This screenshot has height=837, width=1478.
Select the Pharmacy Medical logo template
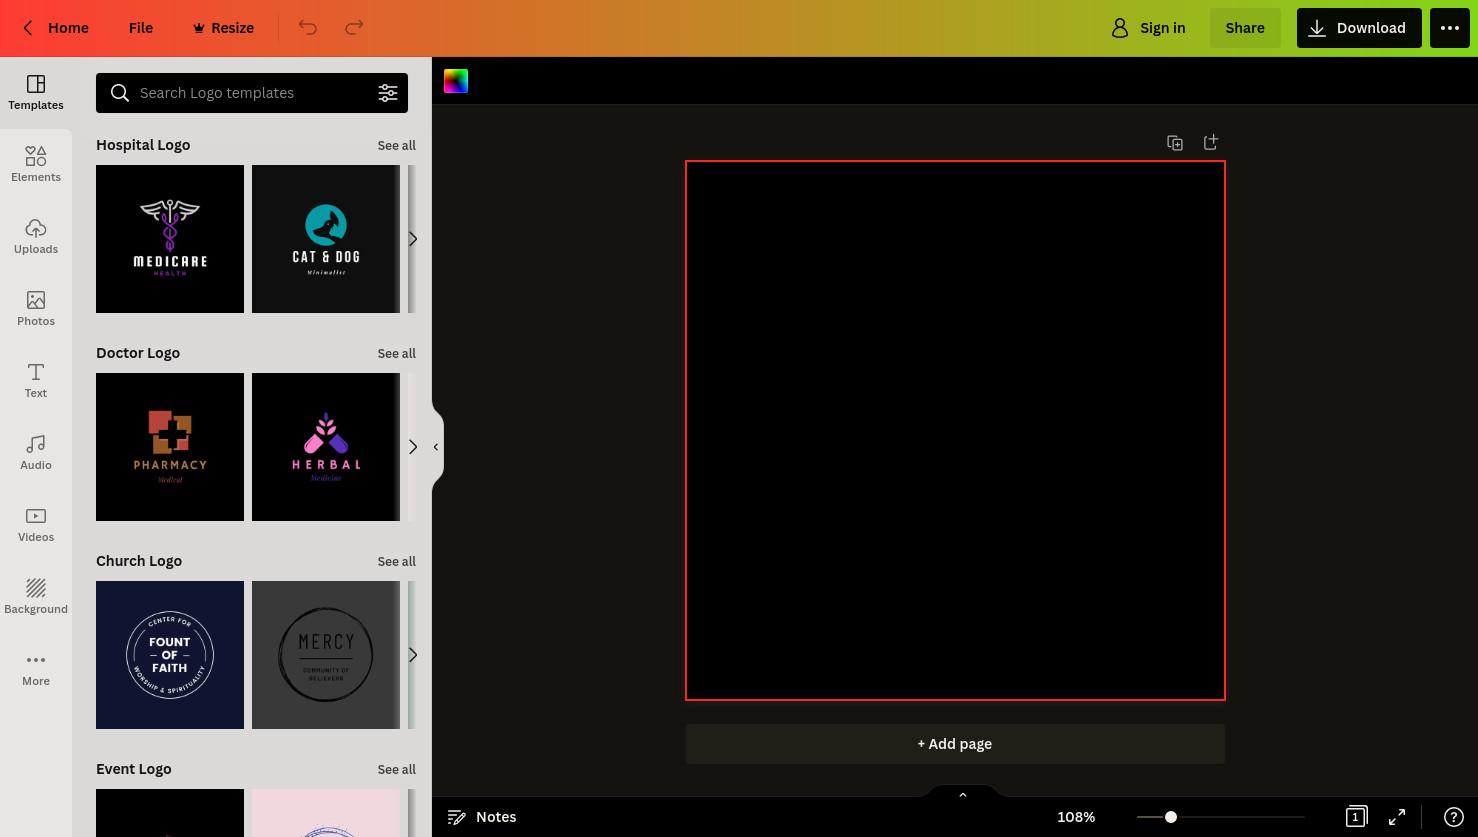[170, 447]
